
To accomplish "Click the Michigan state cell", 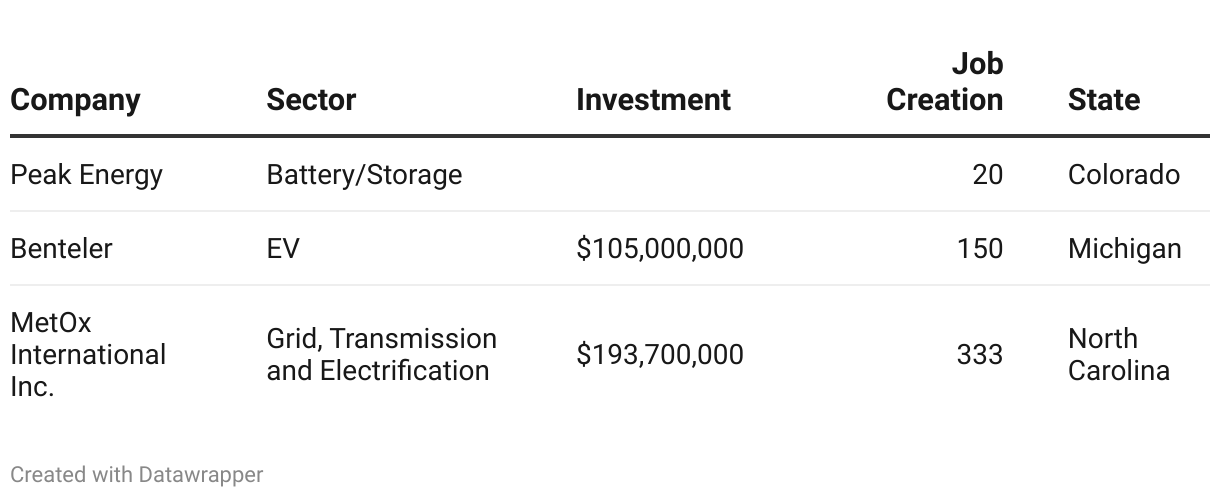I will (x=1124, y=248).
